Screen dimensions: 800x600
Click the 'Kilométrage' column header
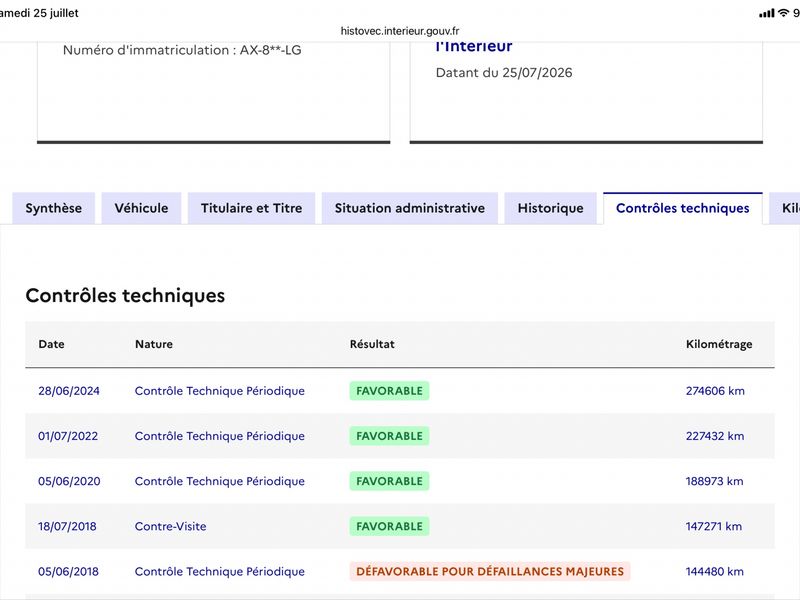tap(719, 344)
